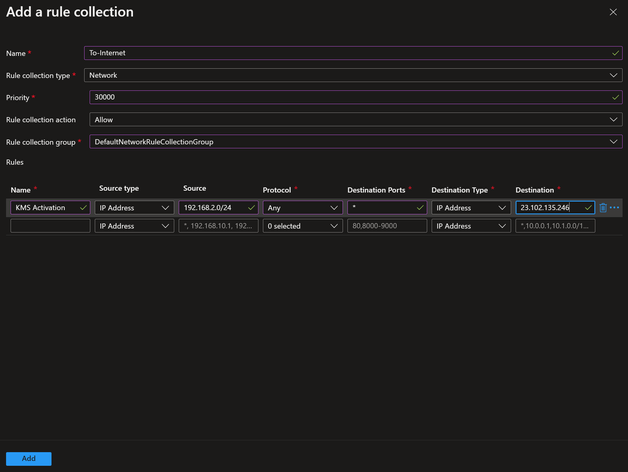Open Protocol dropdown showing Any
This screenshot has height=472, width=628.
303,208
